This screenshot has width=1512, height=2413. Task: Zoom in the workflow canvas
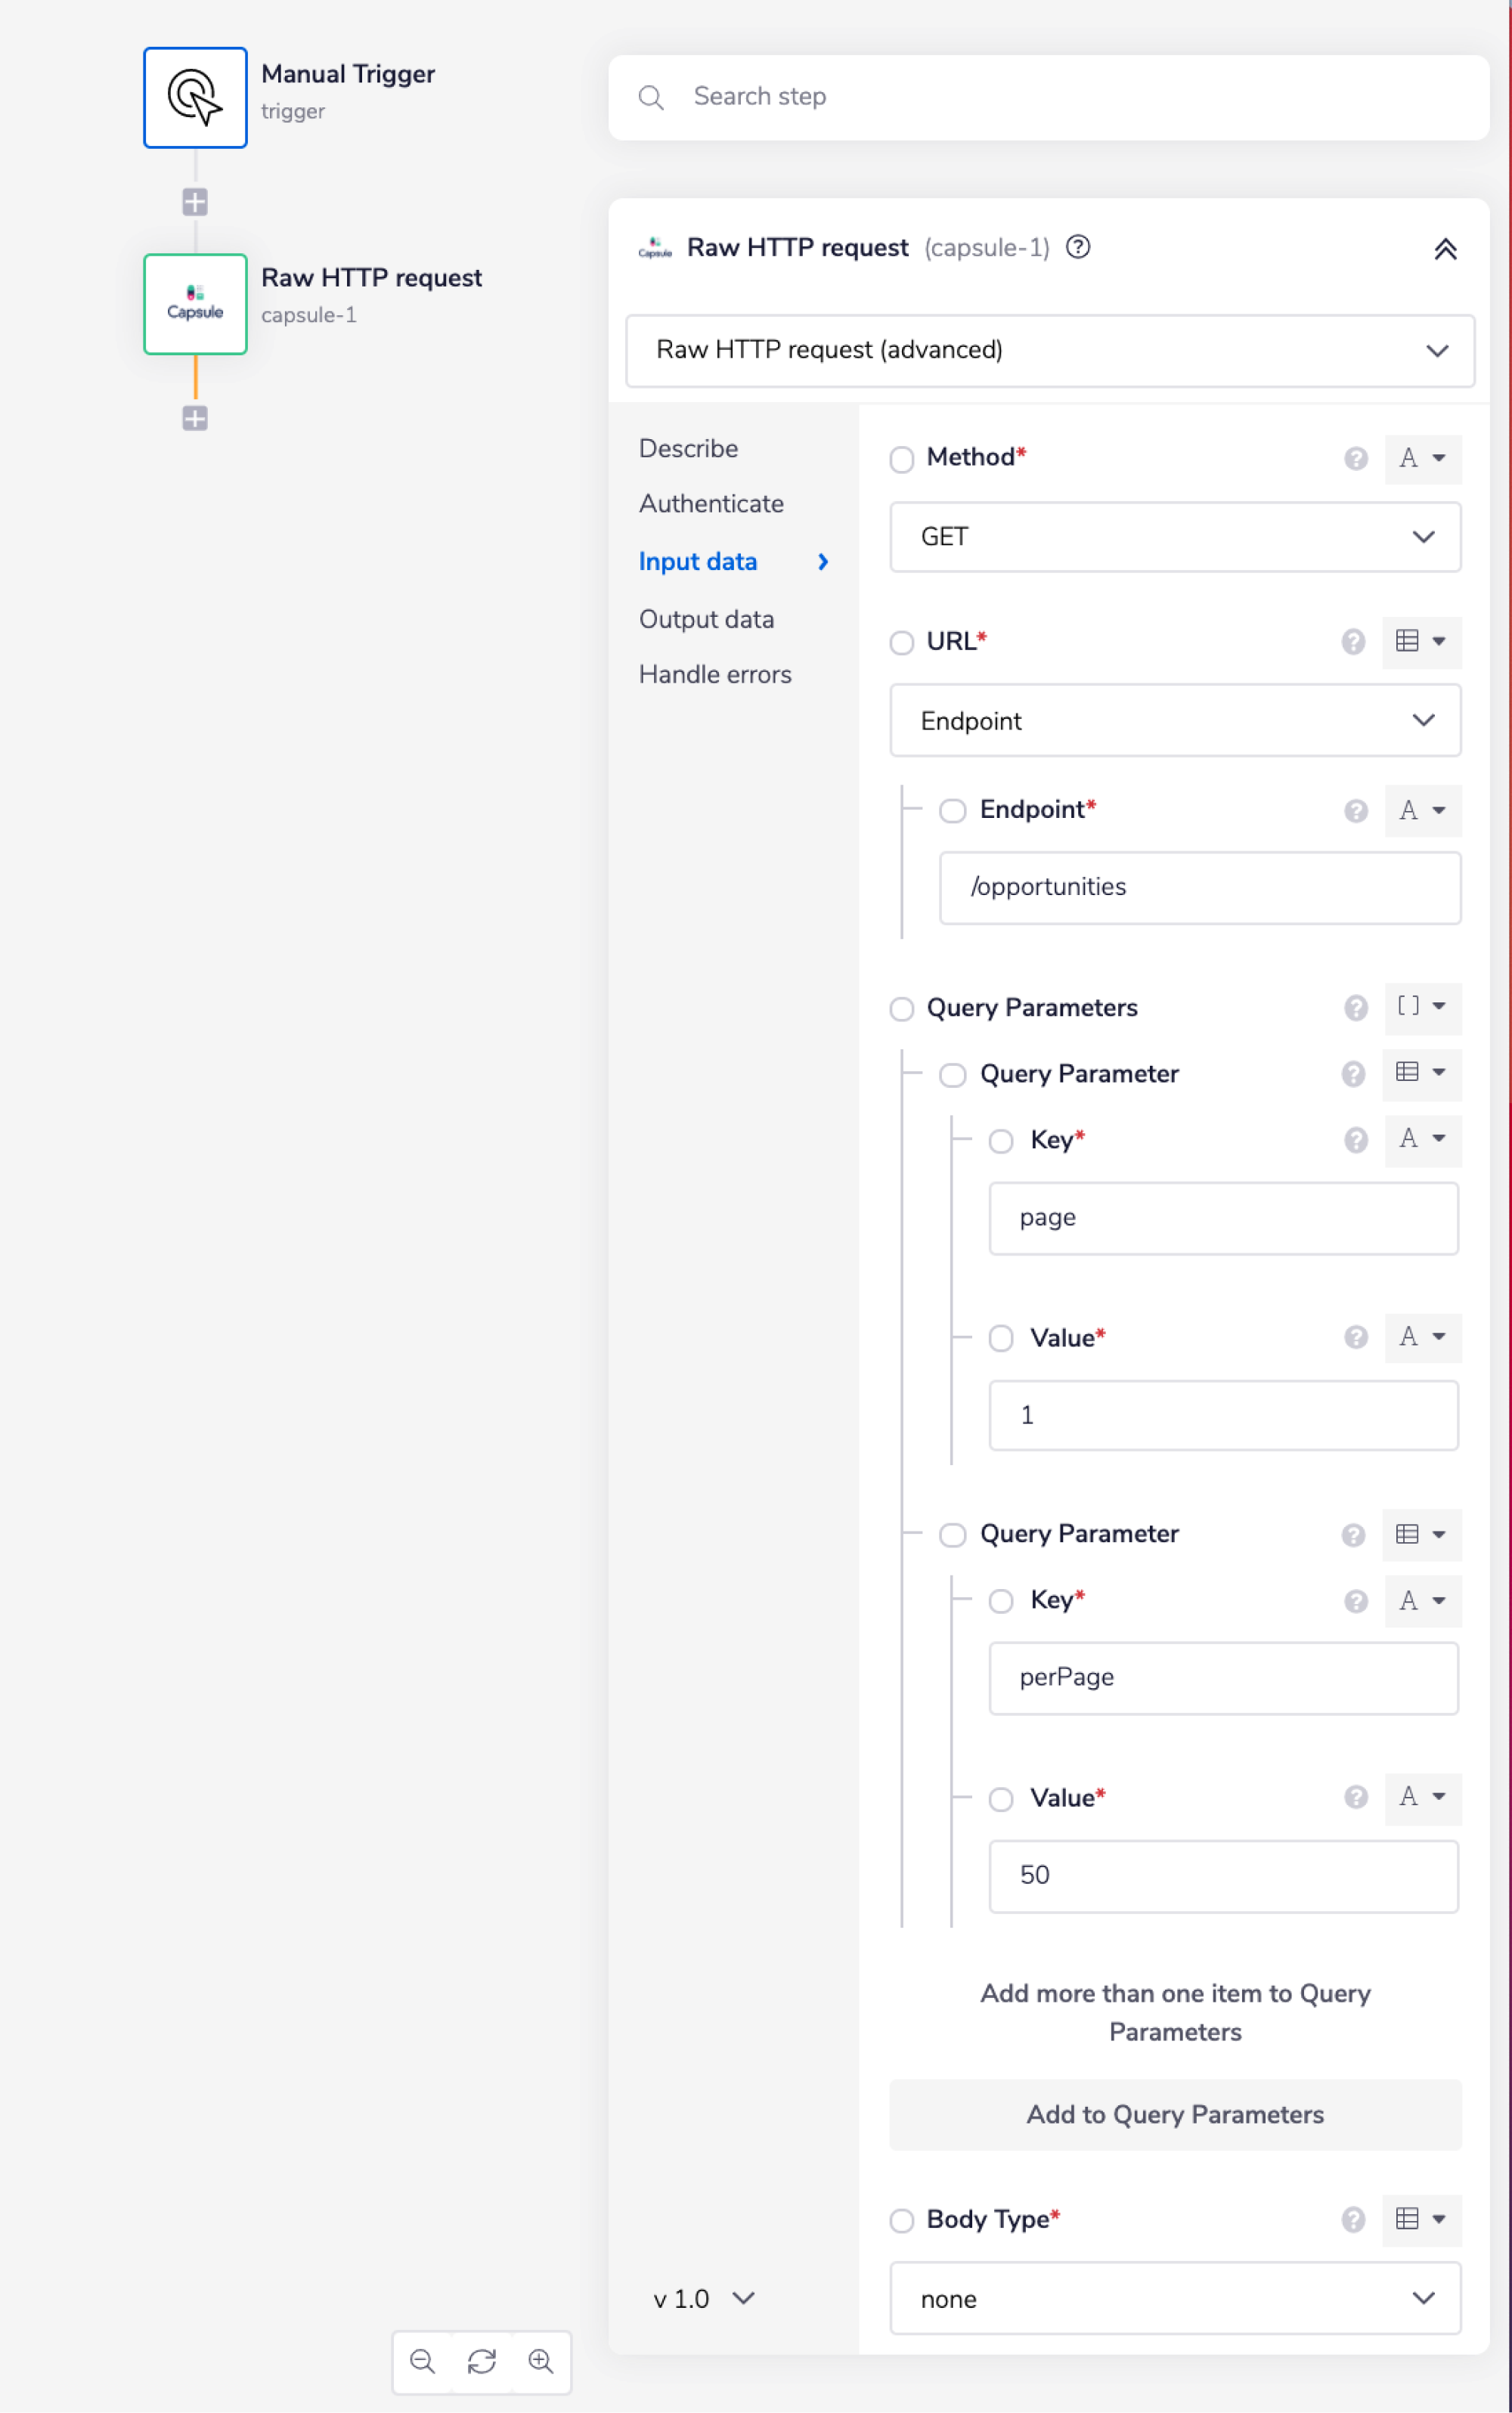(541, 2361)
